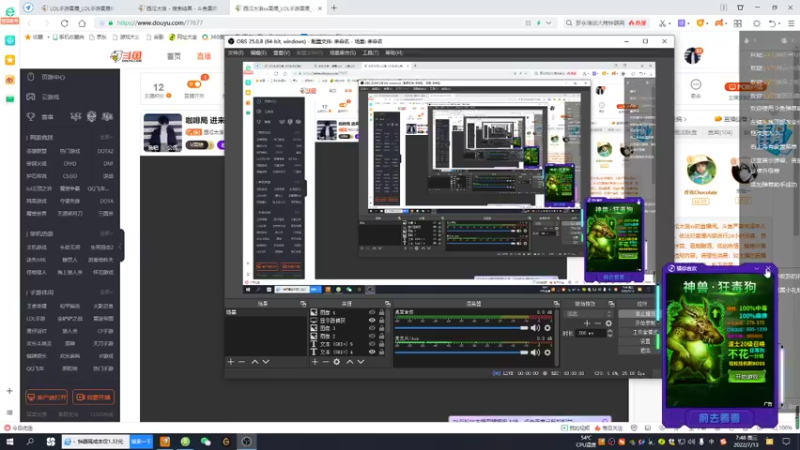
Task: Move the selected source up in the list
Action: coord(349,362)
